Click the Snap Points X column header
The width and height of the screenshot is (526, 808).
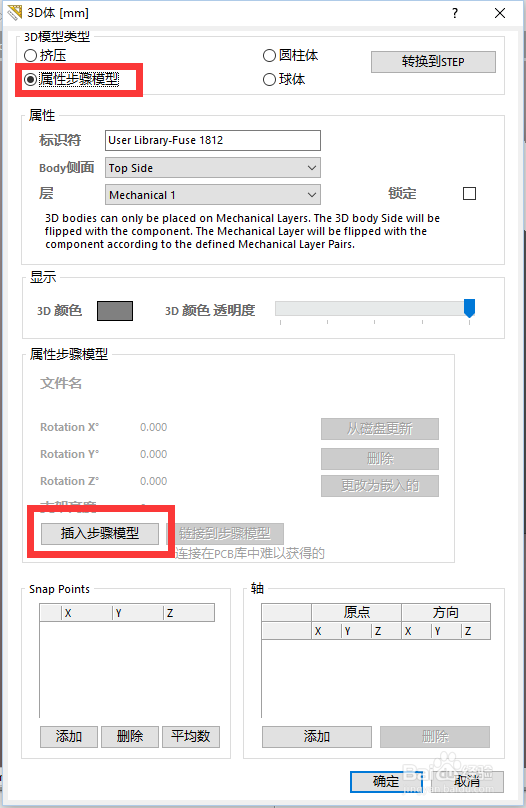pos(87,613)
